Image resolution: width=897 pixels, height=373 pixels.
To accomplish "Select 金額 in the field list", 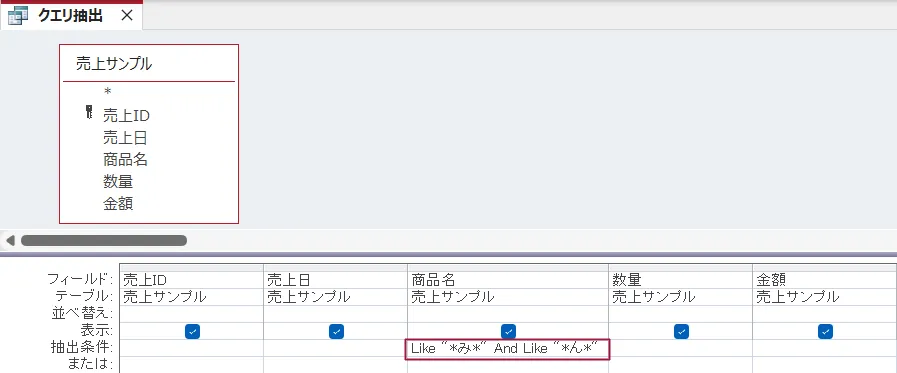I will coord(118,203).
